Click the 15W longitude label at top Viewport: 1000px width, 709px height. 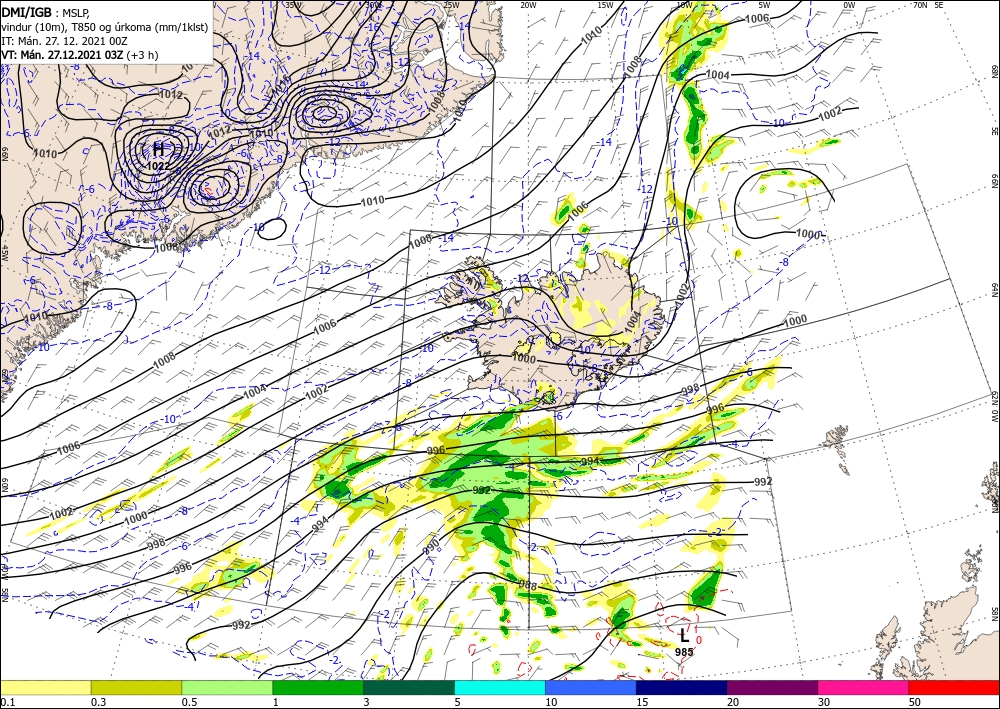pos(605,5)
